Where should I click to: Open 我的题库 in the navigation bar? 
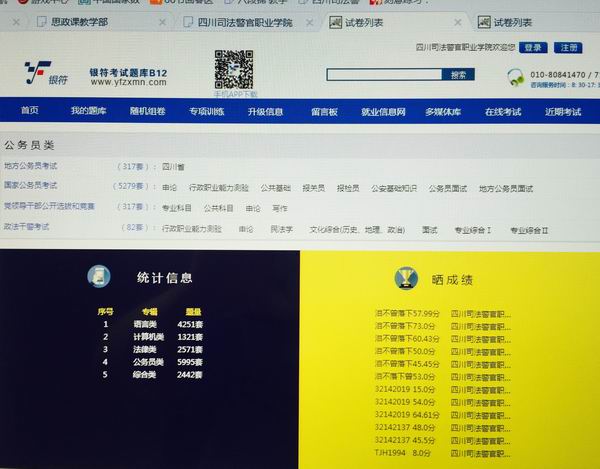pyautogui.click(x=88, y=111)
